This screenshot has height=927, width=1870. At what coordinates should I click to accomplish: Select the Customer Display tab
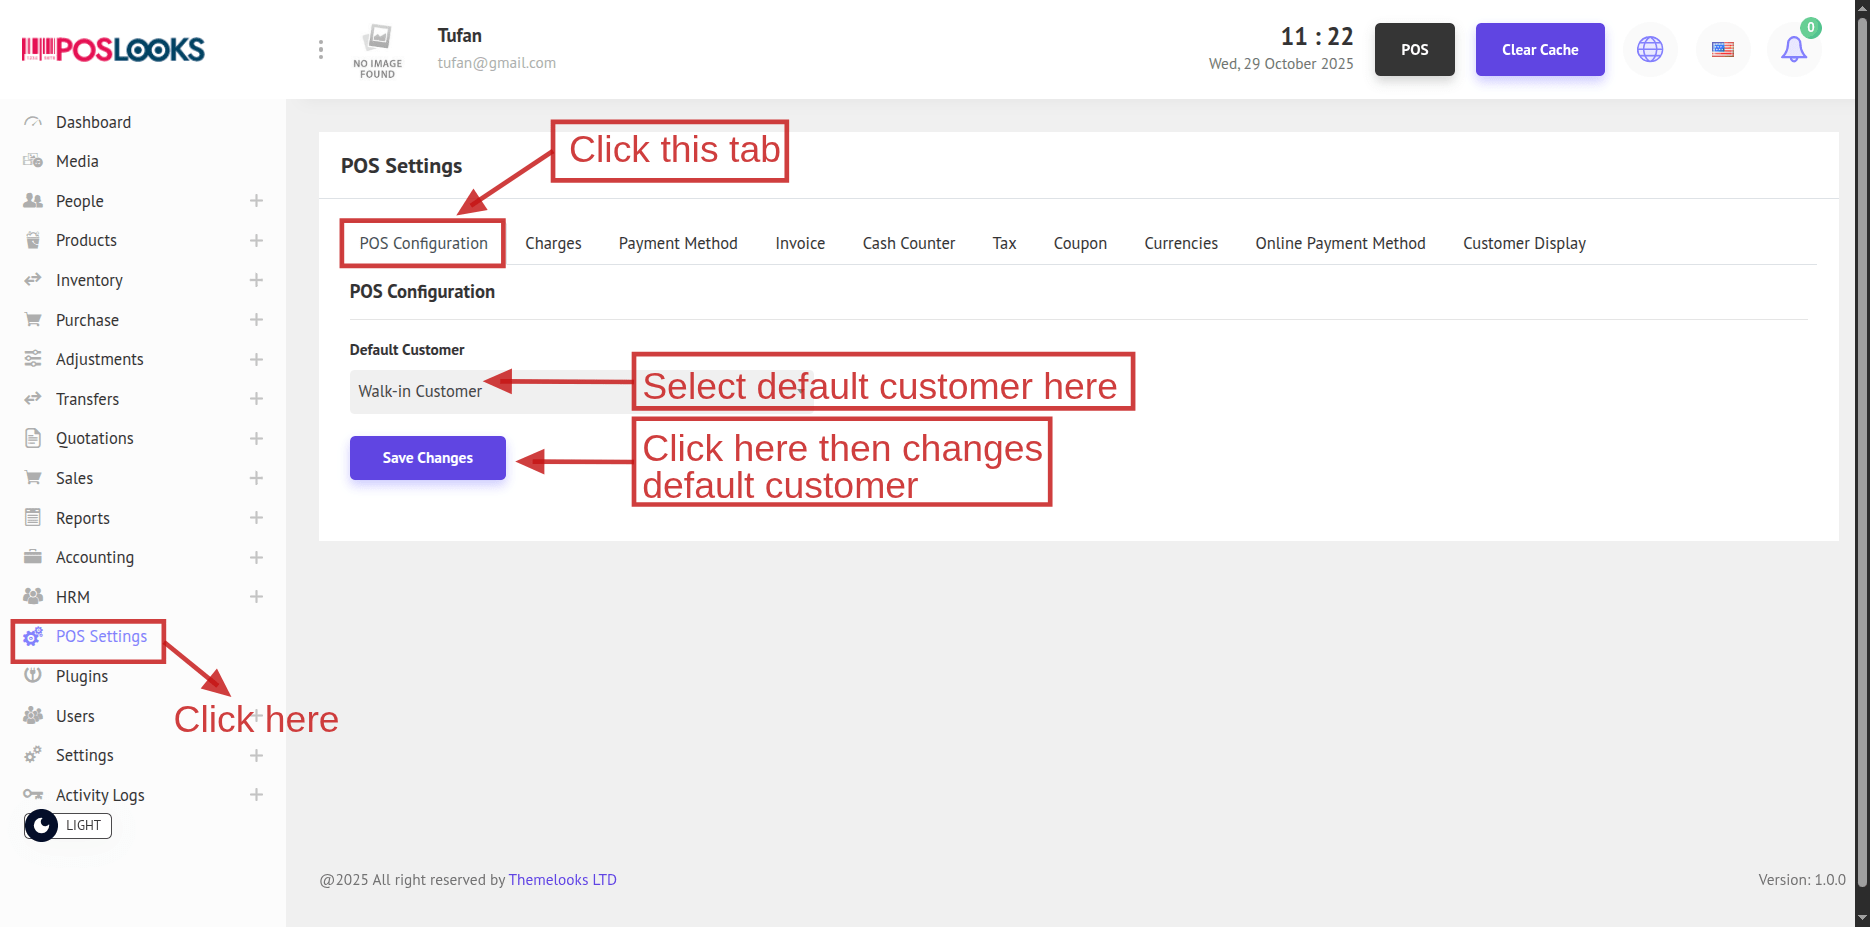[1524, 244]
